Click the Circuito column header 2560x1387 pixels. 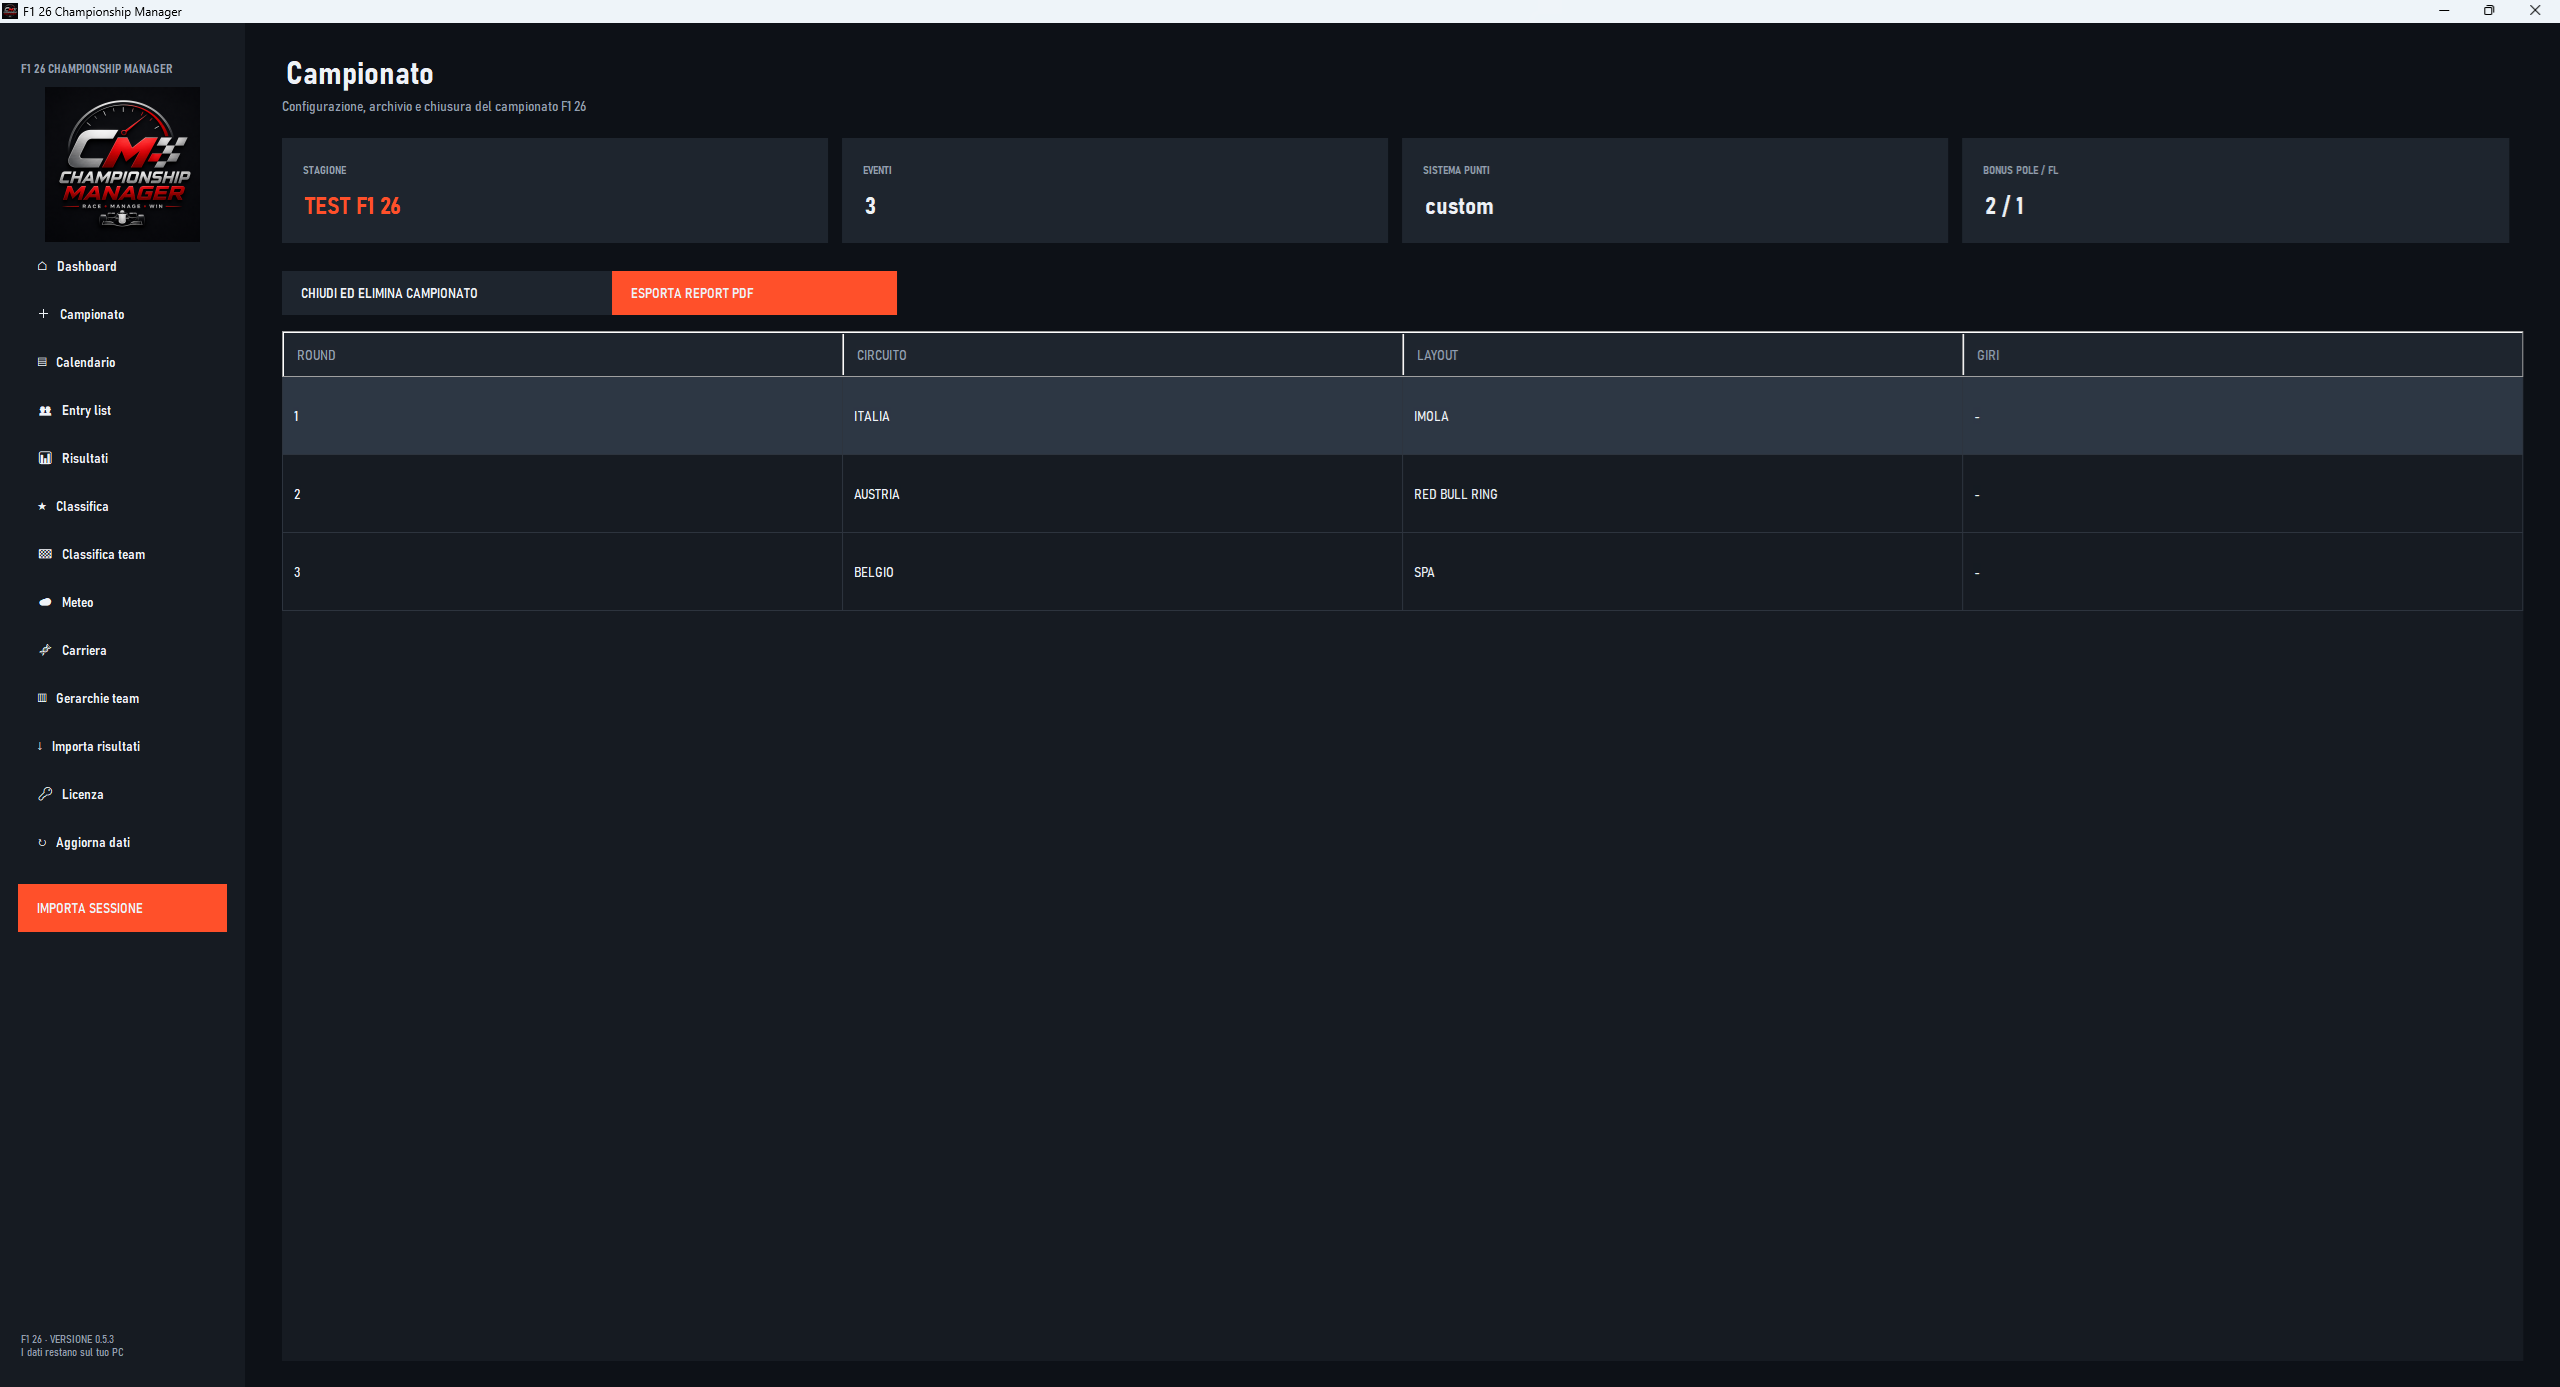pyautogui.click(x=1123, y=355)
